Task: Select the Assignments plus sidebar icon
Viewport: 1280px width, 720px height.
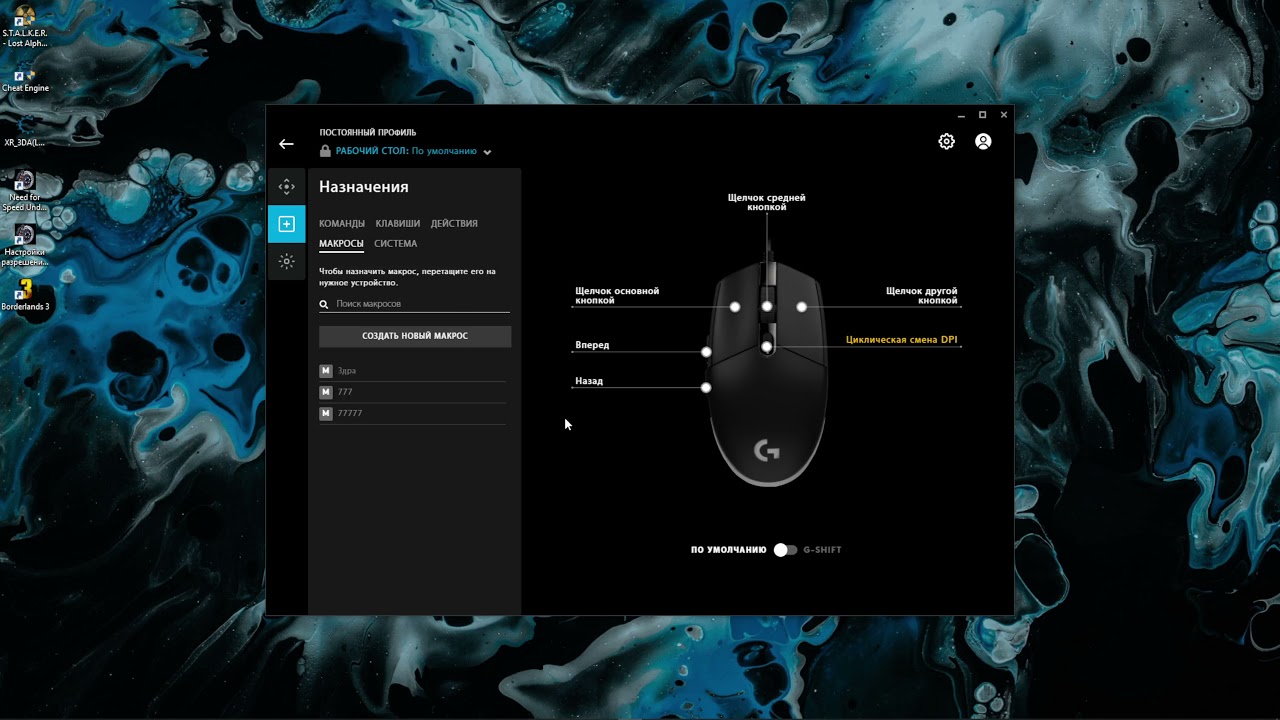Action: tap(287, 224)
